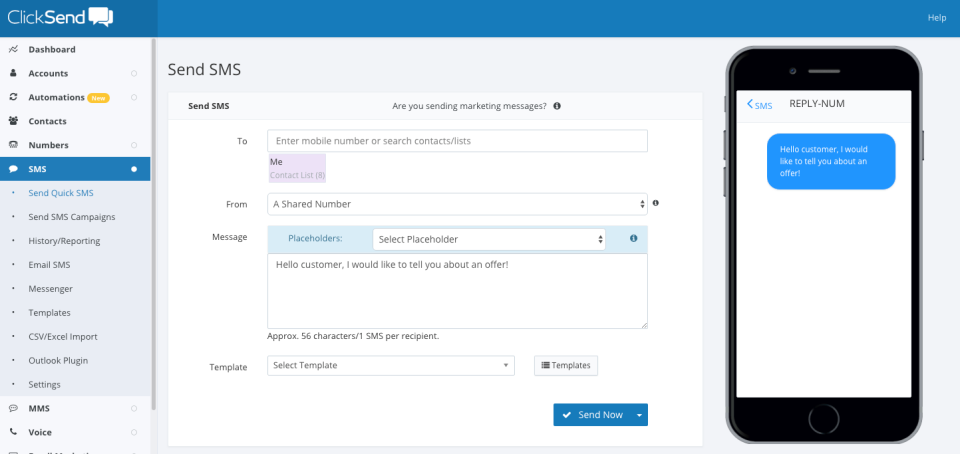Open the Select Placeholder dropdown
Viewport: 960px width, 454px height.
pos(489,239)
